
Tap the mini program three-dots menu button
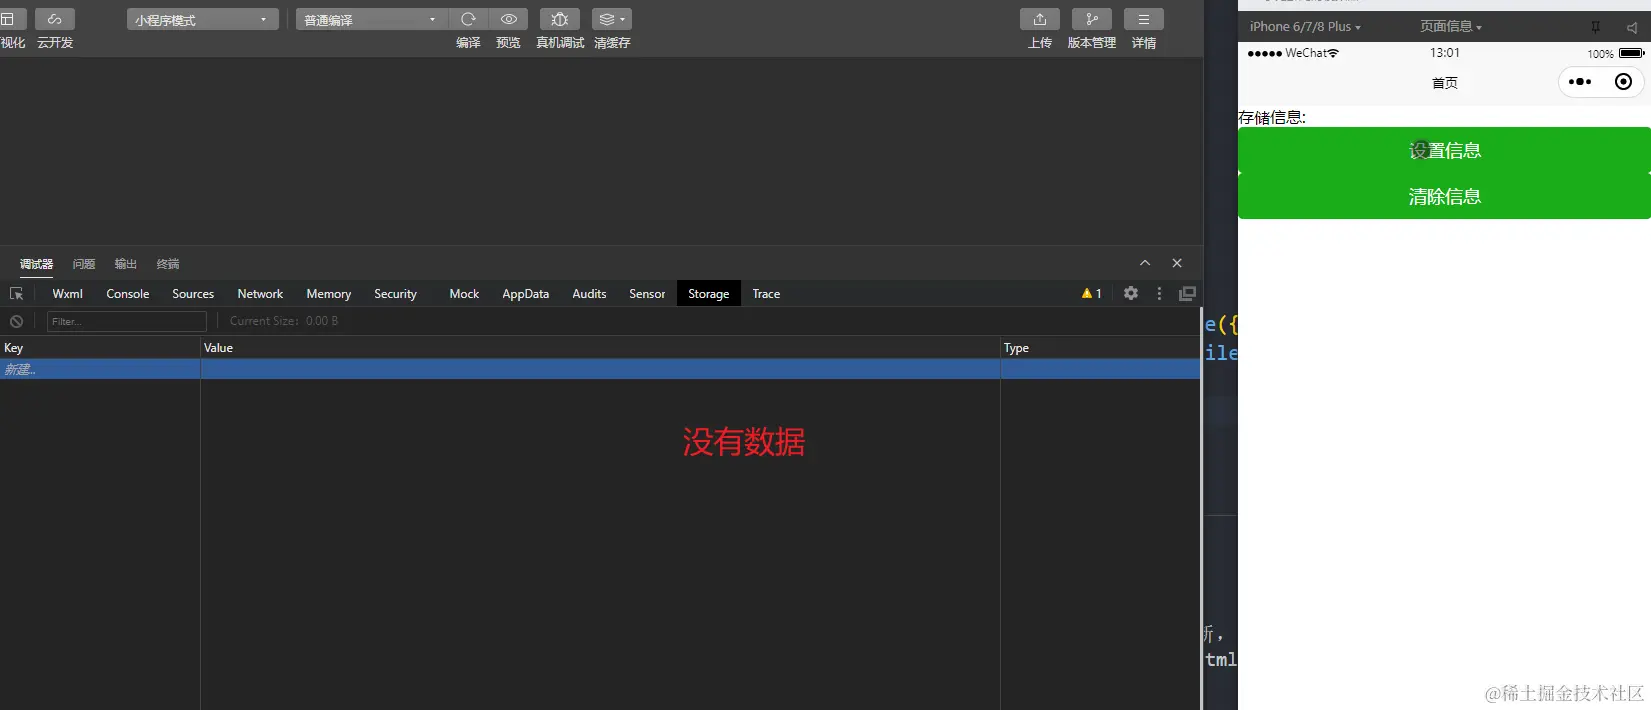pos(1580,82)
